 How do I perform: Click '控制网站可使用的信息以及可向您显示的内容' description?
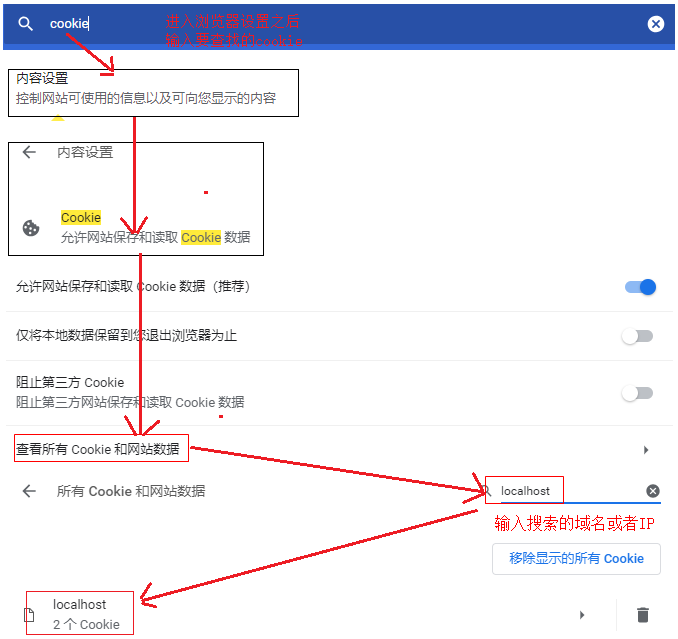point(146,98)
